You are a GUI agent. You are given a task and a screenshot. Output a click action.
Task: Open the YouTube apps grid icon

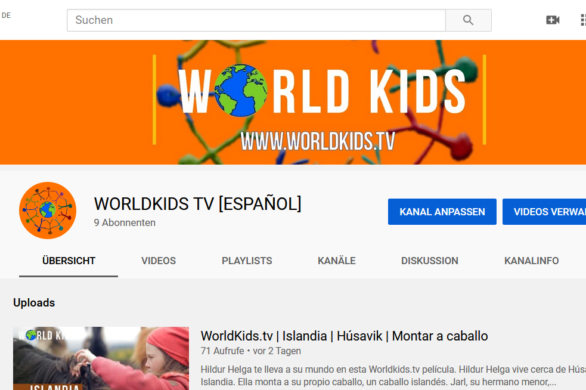tap(583, 20)
